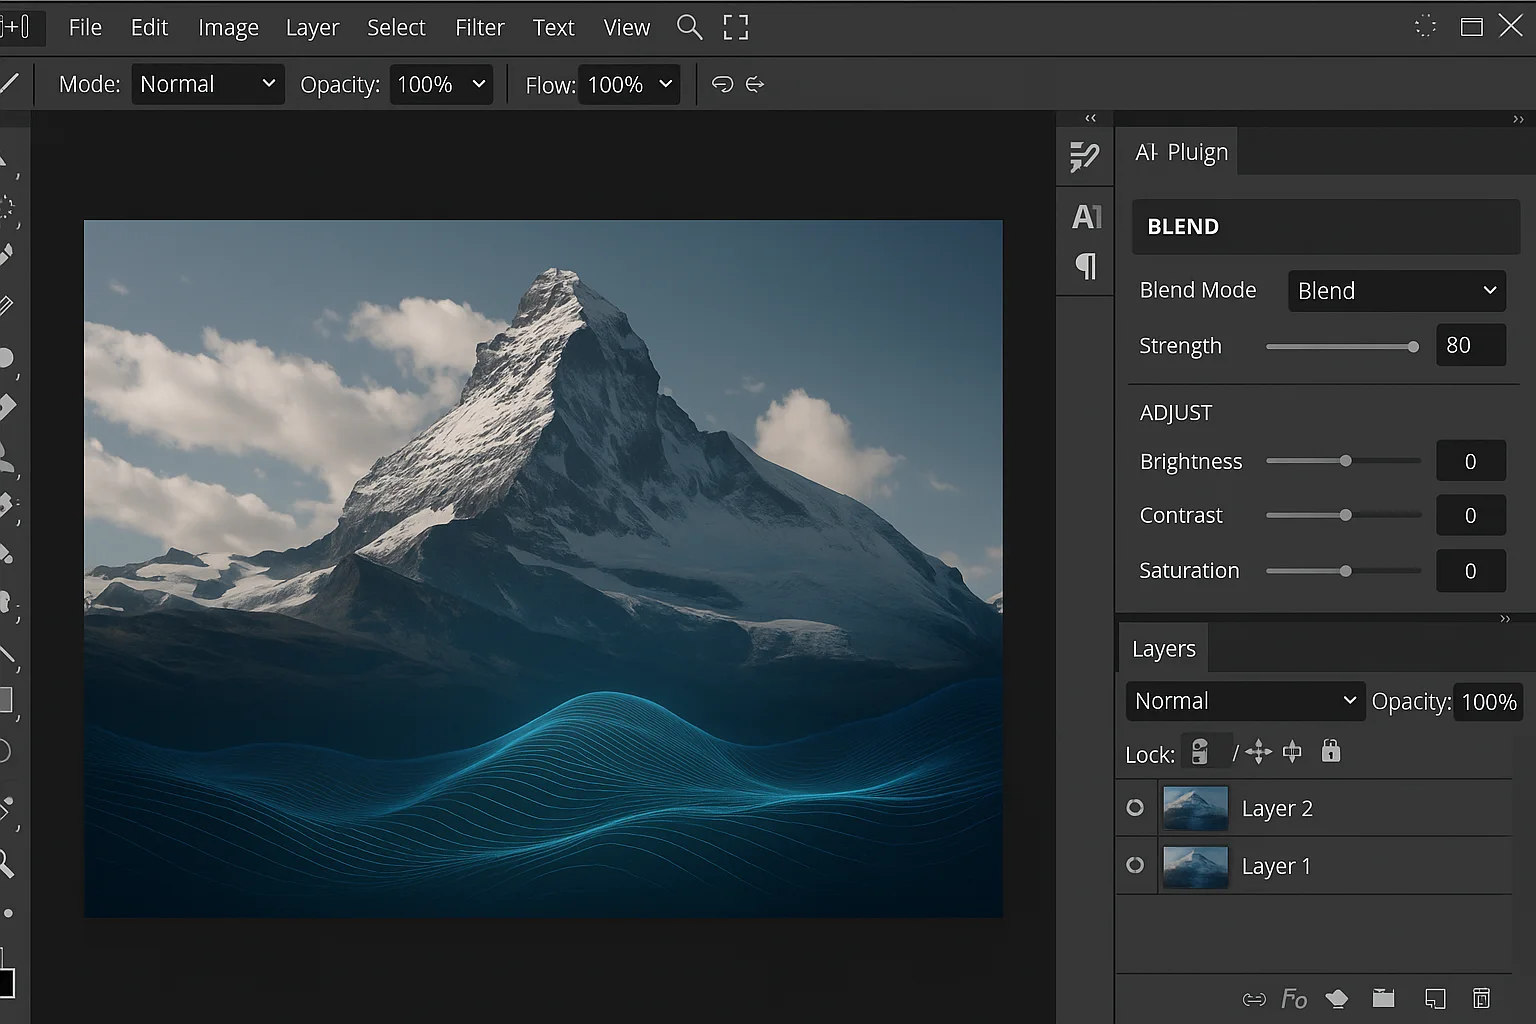Click the link layers icon
The height and width of the screenshot is (1024, 1536).
(1254, 999)
